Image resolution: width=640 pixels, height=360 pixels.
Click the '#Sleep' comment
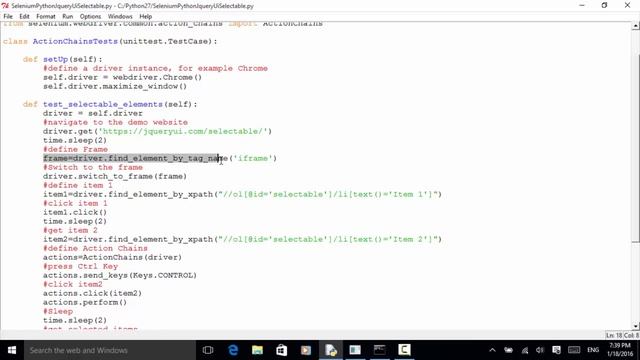click(58, 311)
